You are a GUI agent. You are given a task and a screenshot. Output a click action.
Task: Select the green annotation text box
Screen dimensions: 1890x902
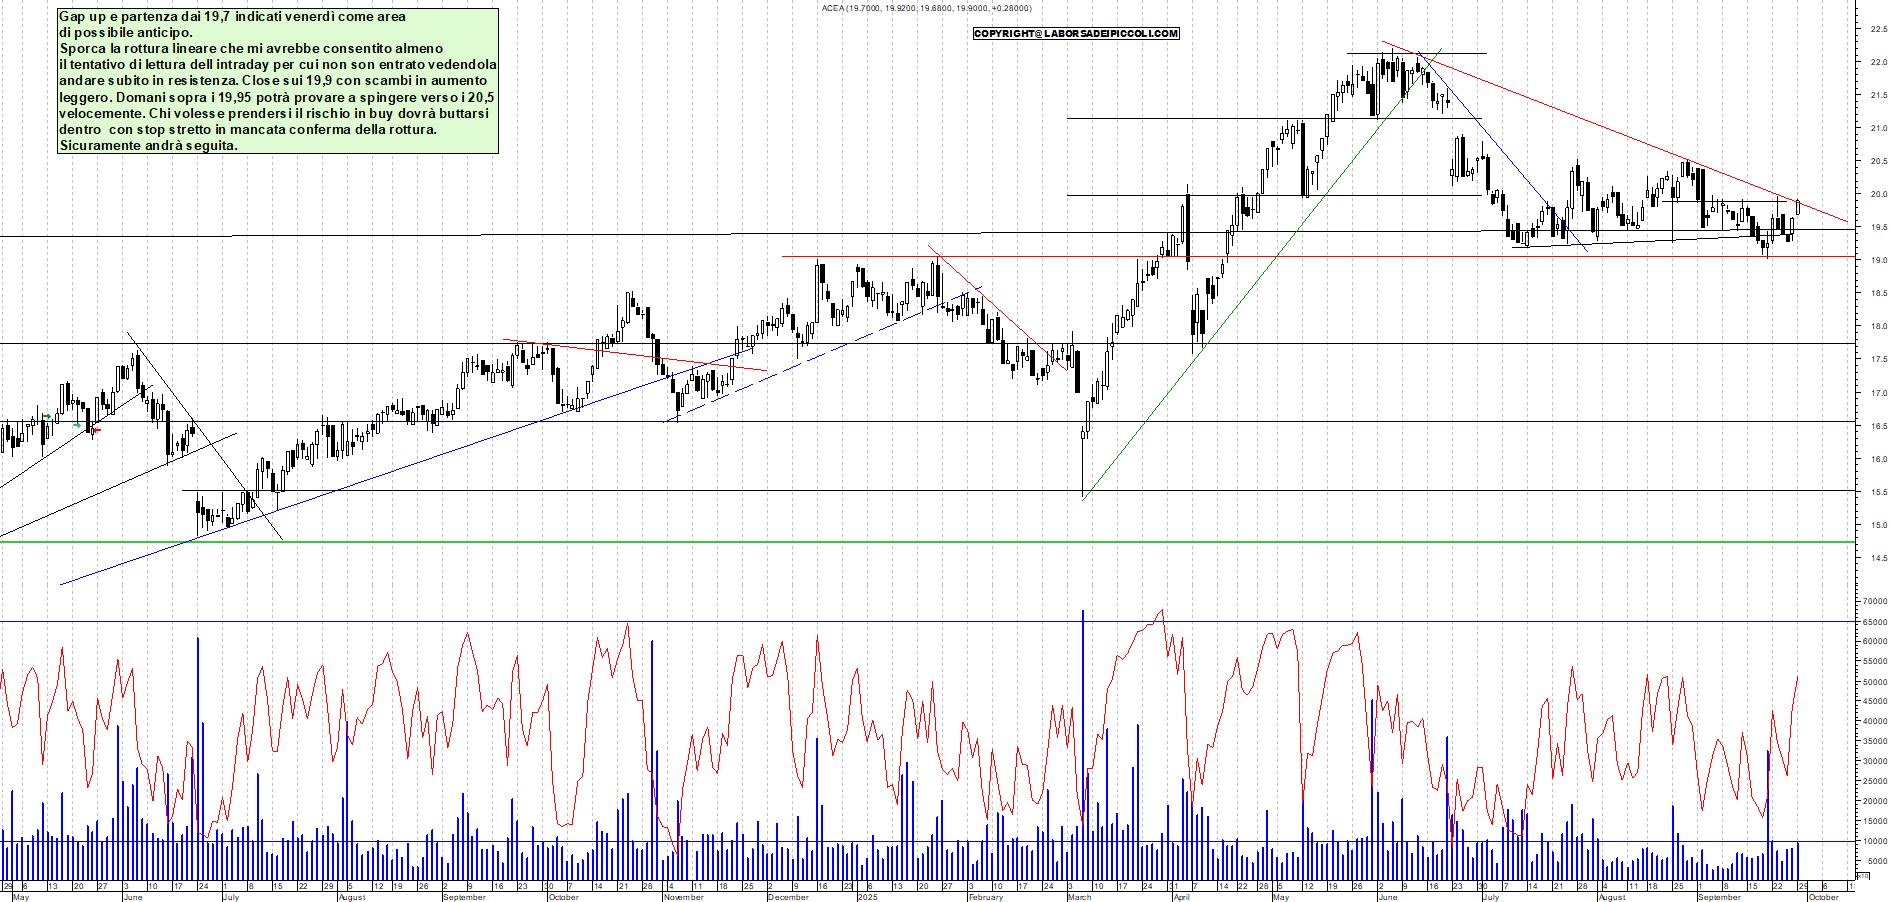pyautogui.click(x=278, y=81)
